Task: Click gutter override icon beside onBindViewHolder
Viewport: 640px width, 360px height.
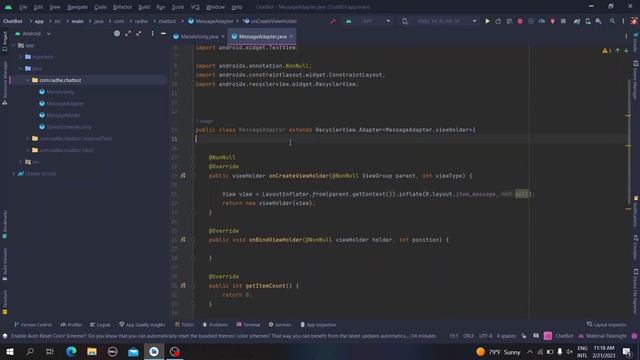Action: point(183,240)
